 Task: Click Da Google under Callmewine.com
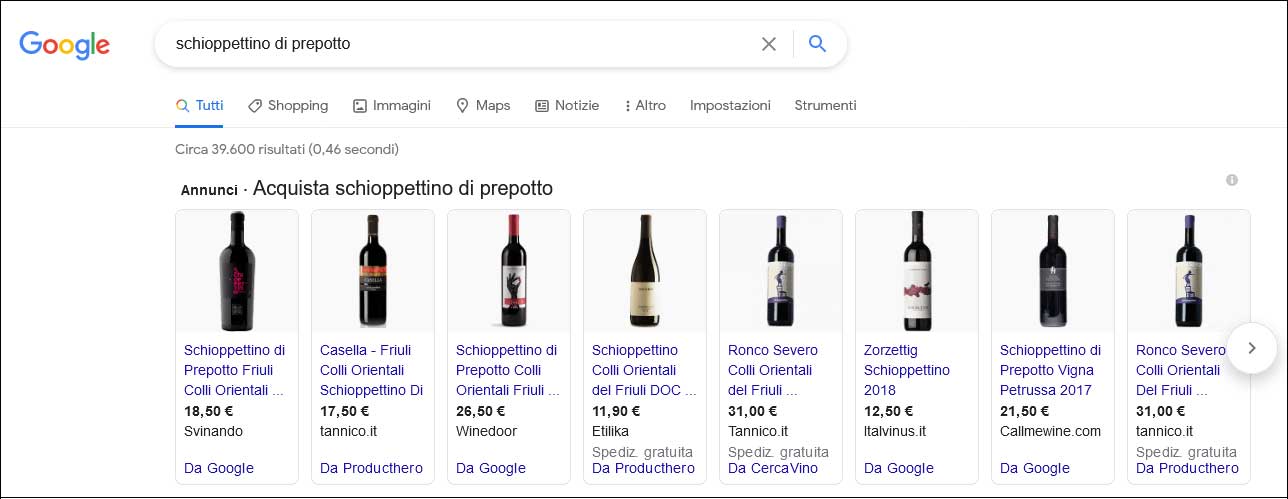(x=1035, y=468)
